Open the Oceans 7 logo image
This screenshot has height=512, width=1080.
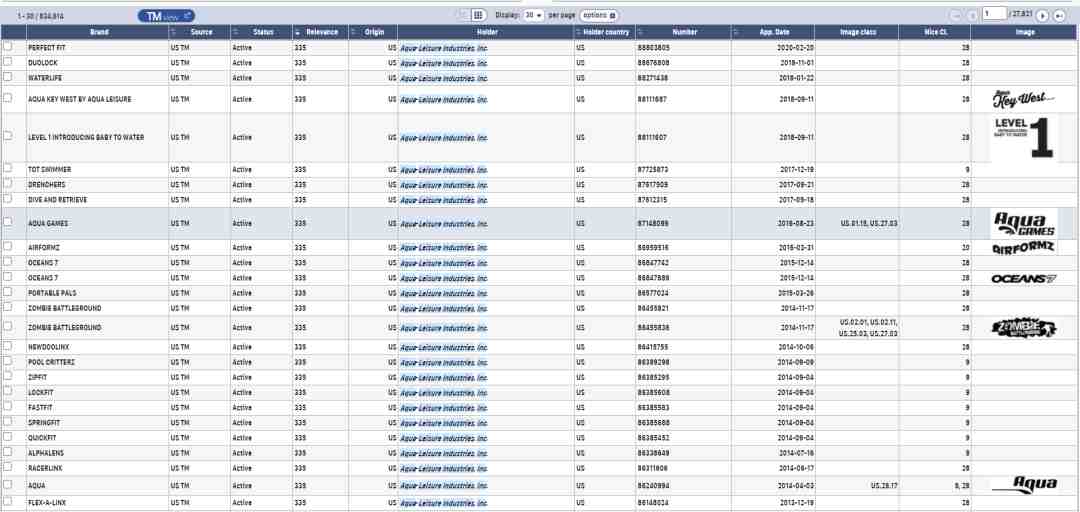click(x=1024, y=278)
